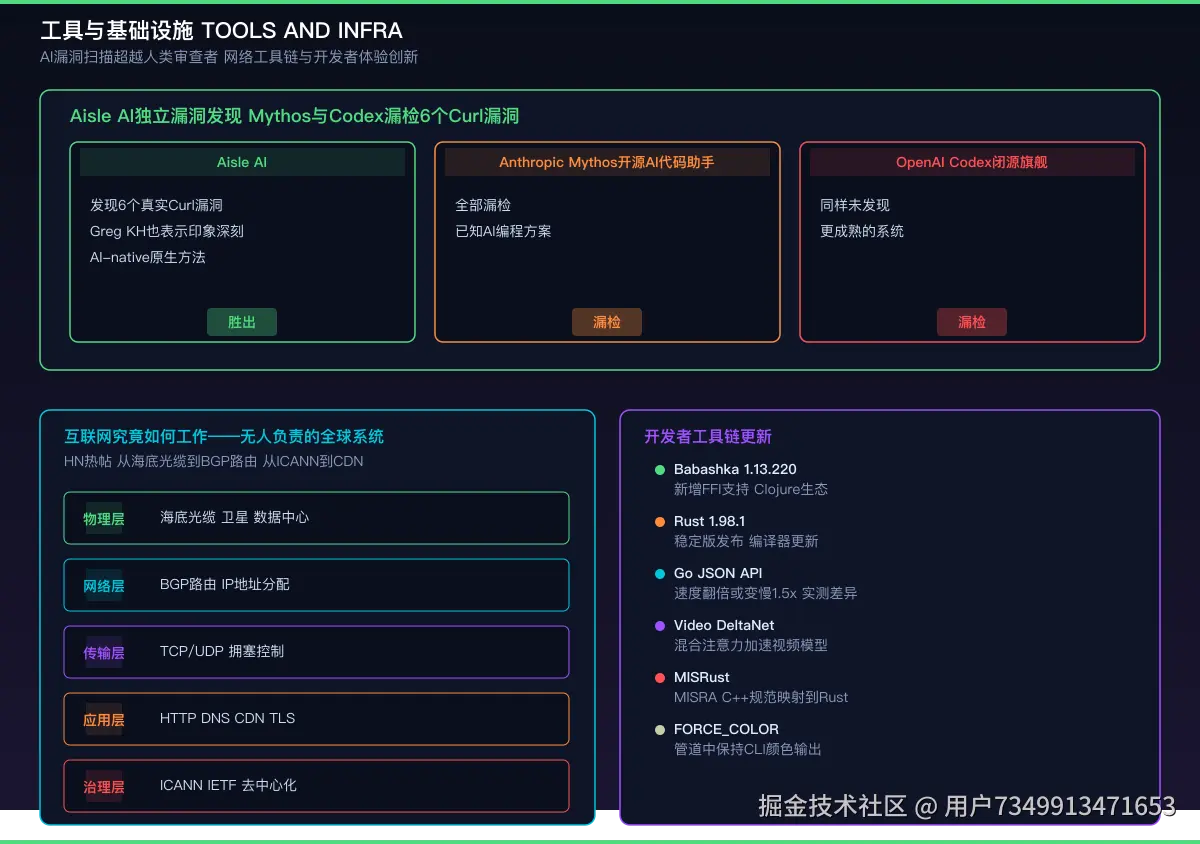Click the line 同样未发现
The height and width of the screenshot is (844, 1200).
(x=855, y=205)
